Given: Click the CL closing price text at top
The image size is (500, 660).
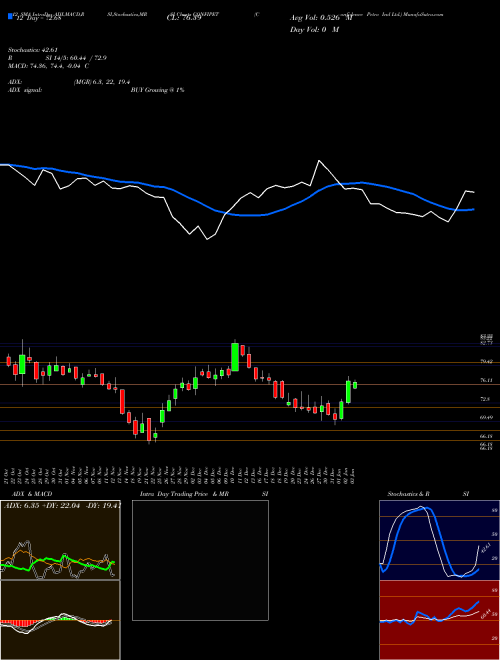Looking at the screenshot, I should tap(184, 18).
